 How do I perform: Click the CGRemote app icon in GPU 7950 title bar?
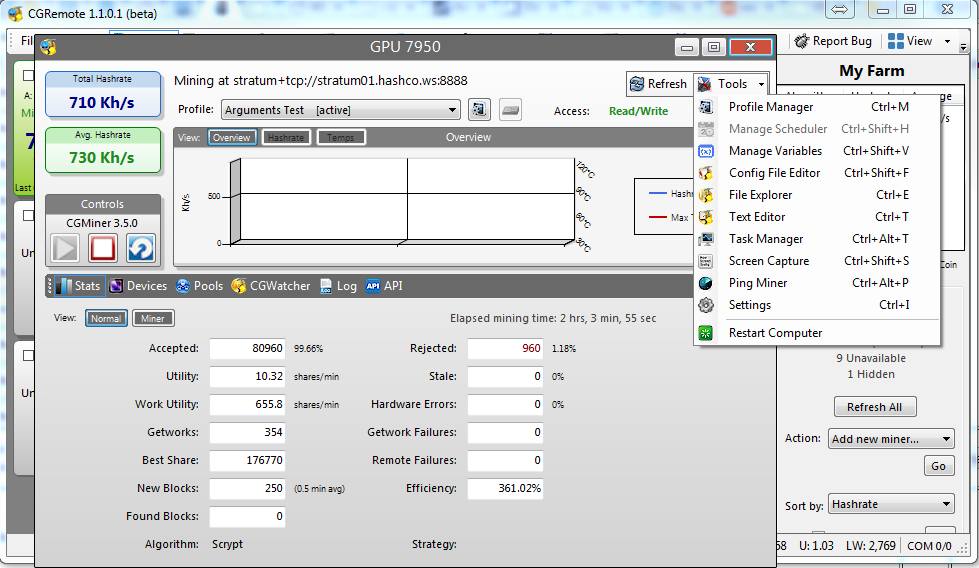pos(48,47)
